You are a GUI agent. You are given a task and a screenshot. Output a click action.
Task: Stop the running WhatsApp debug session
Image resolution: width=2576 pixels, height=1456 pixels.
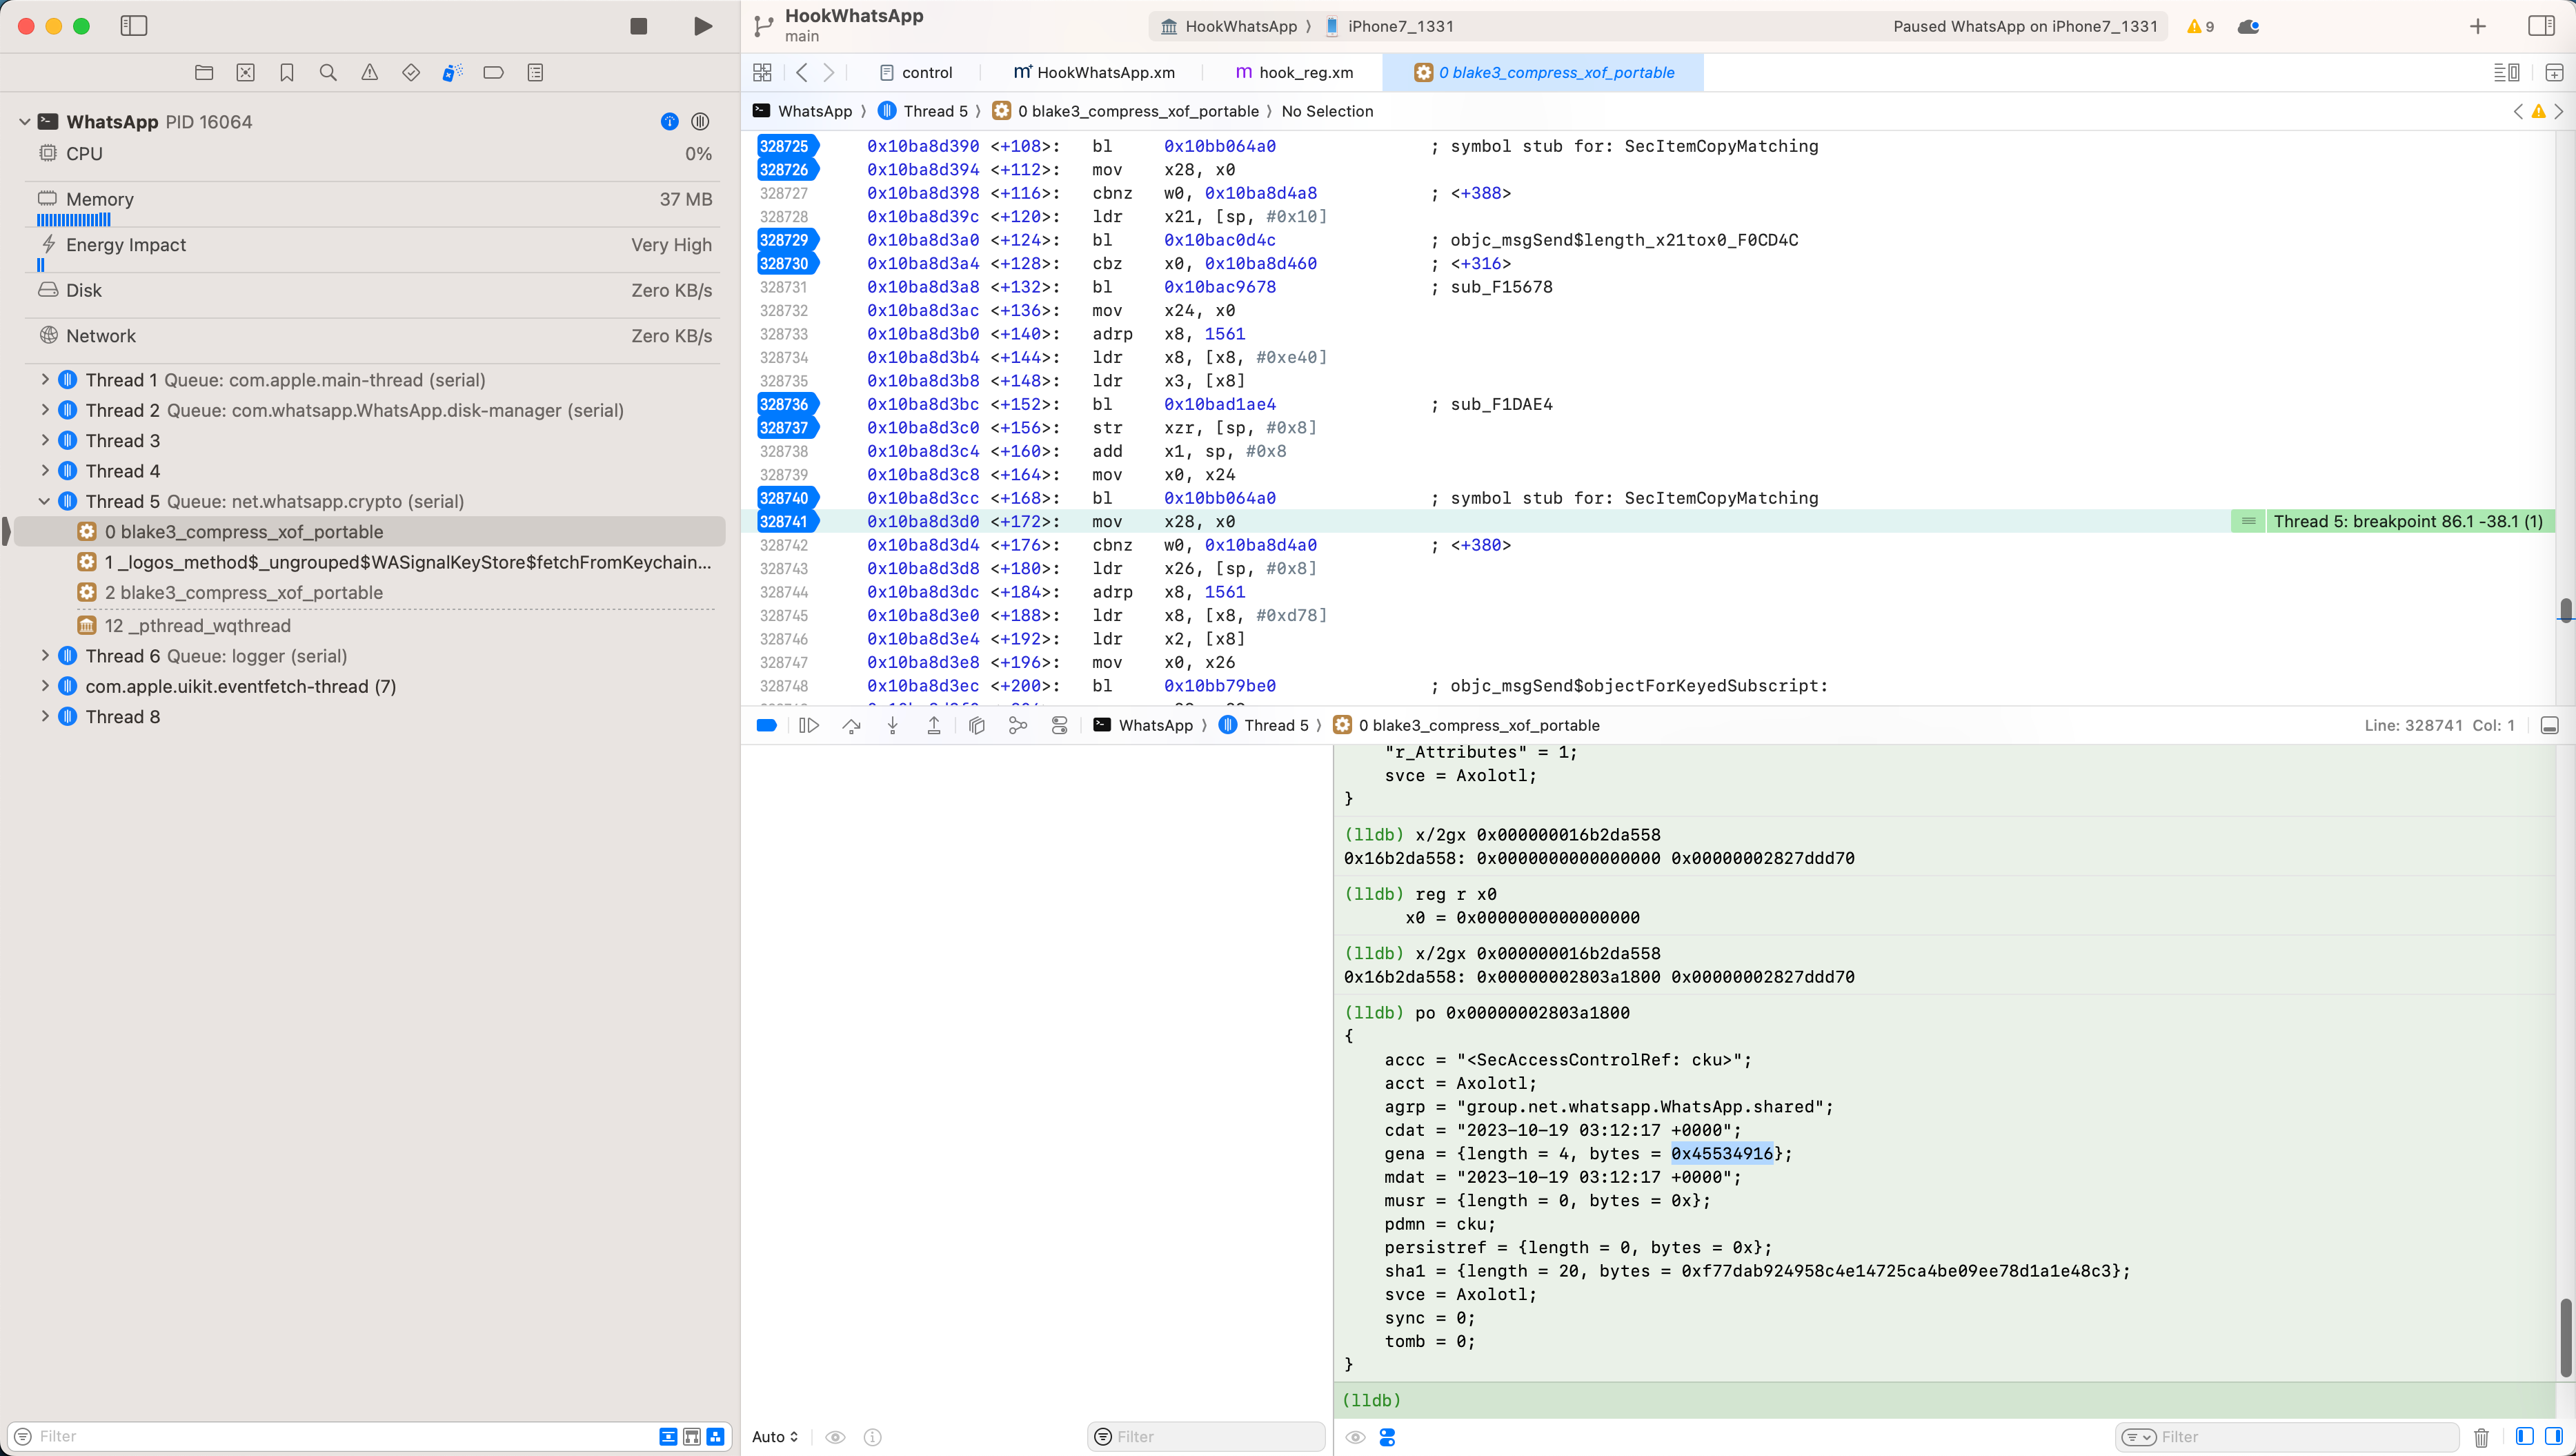(638, 26)
